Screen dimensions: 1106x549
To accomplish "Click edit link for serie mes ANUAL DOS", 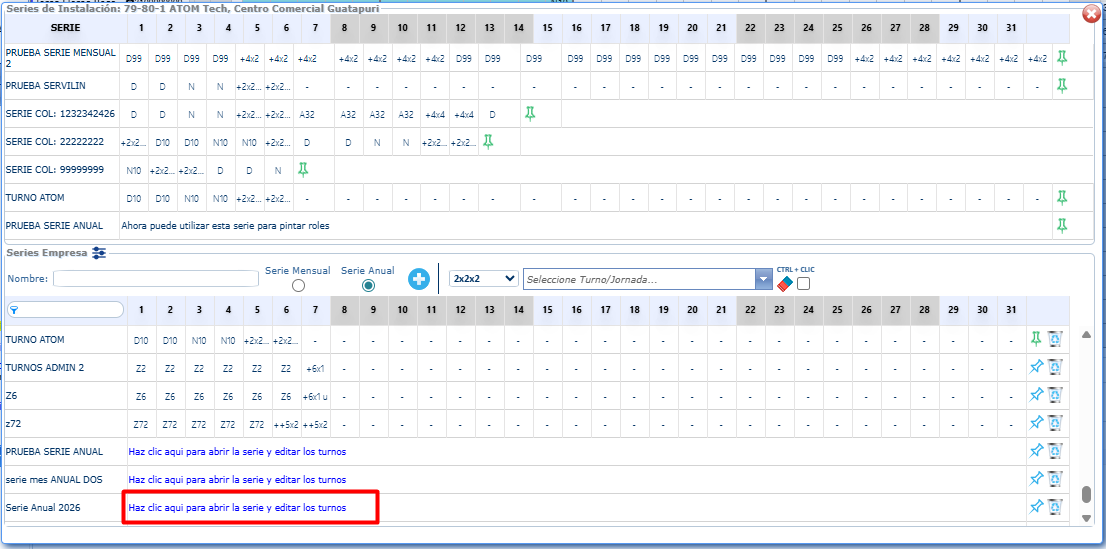I will click(237, 480).
